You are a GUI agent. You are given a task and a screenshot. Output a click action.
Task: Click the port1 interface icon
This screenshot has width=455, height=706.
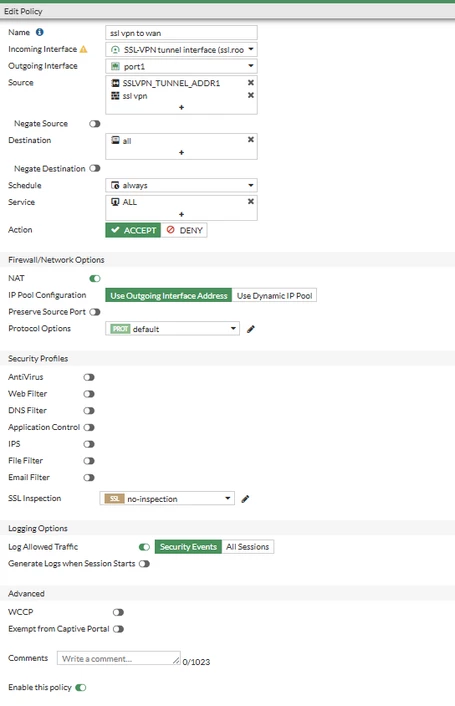pos(115,66)
